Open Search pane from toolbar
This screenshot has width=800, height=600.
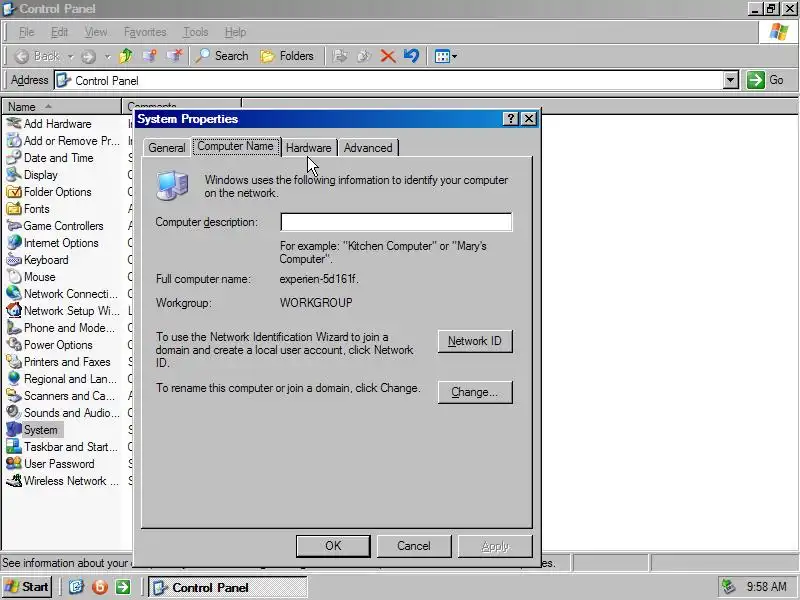point(221,56)
